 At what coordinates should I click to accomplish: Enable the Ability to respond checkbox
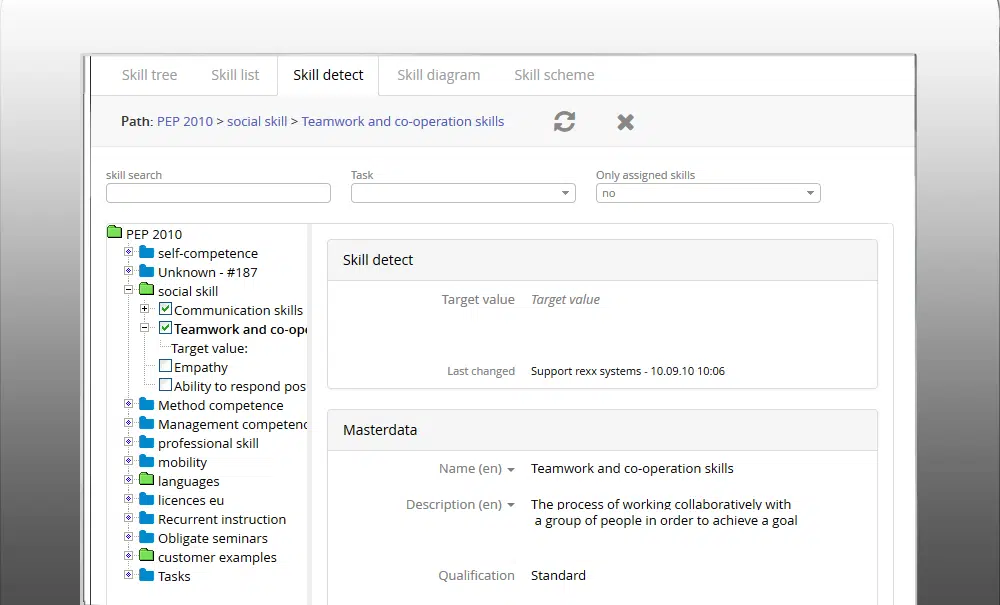pos(164,385)
